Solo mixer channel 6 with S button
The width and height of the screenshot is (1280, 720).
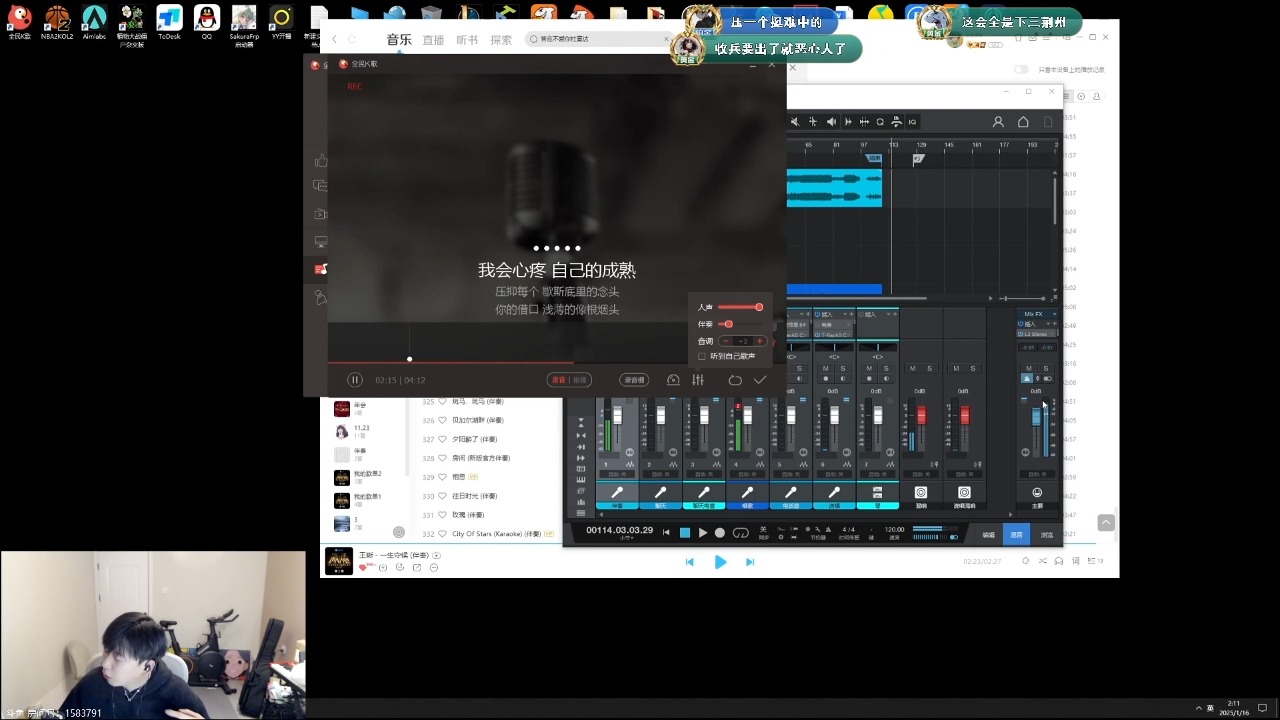842,368
